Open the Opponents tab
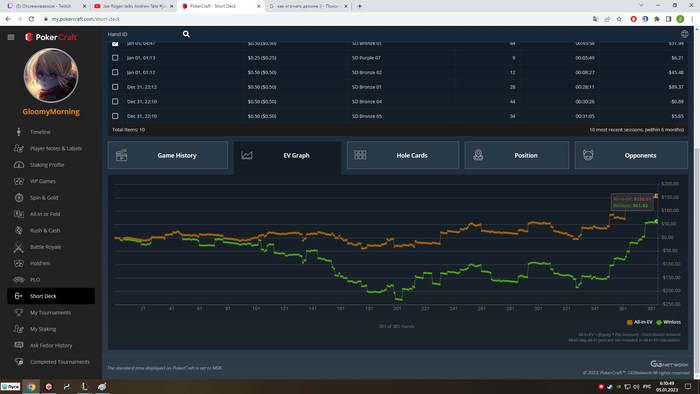This screenshot has height=394, width=700. 631,155
